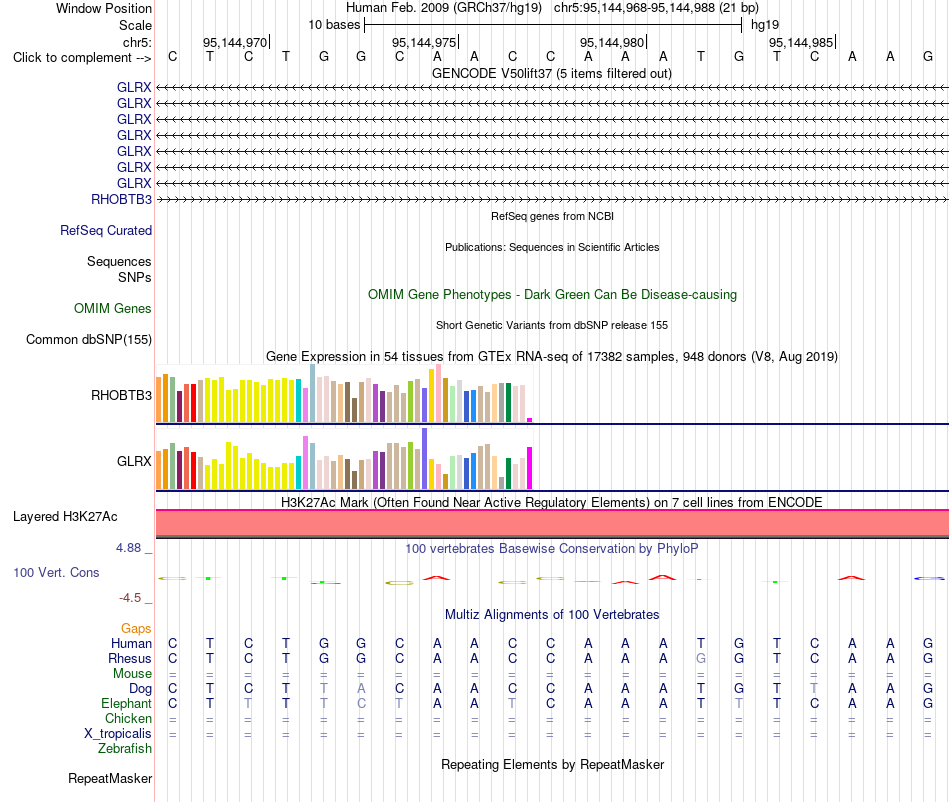This screenshot has width=950, height=802.
Task: Click the chr5:95,144,968-95,144,988 (21 bp) position text
Action: pos(656,8)
